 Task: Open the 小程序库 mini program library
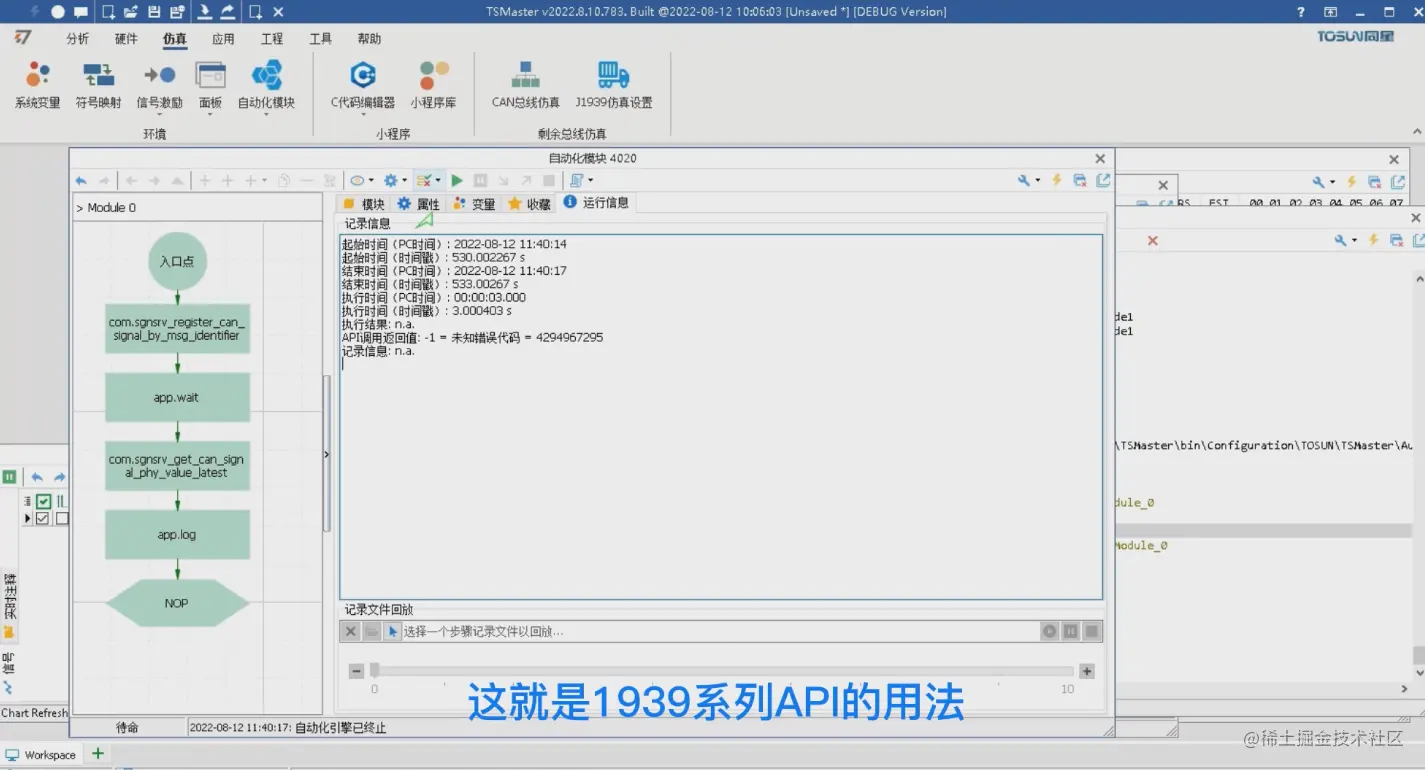pos(433,84)
